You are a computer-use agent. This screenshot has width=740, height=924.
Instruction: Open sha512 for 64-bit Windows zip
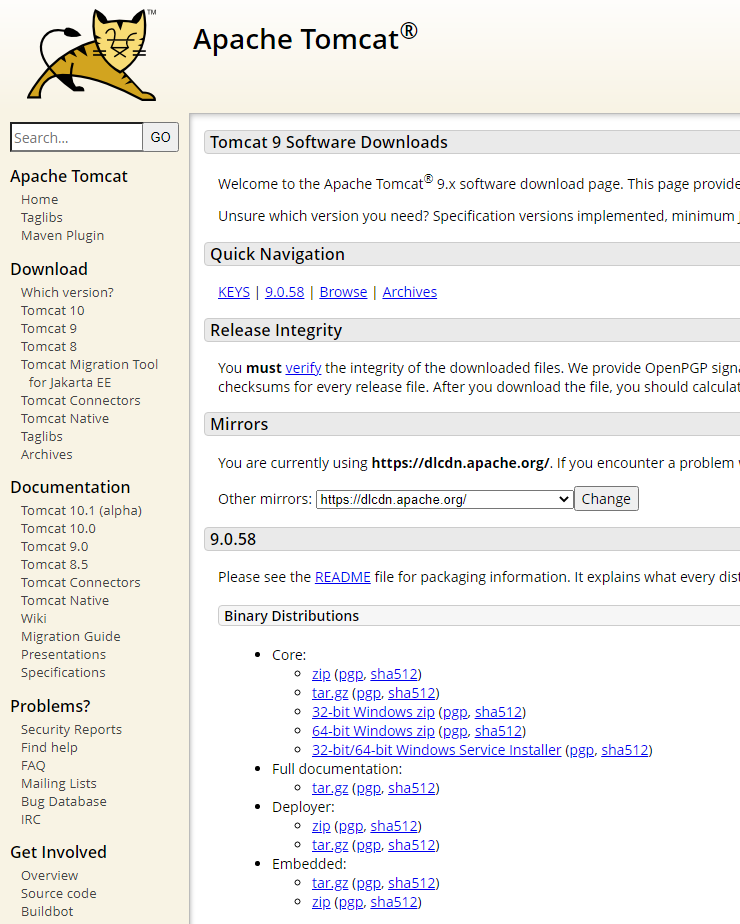click(498, 731)
